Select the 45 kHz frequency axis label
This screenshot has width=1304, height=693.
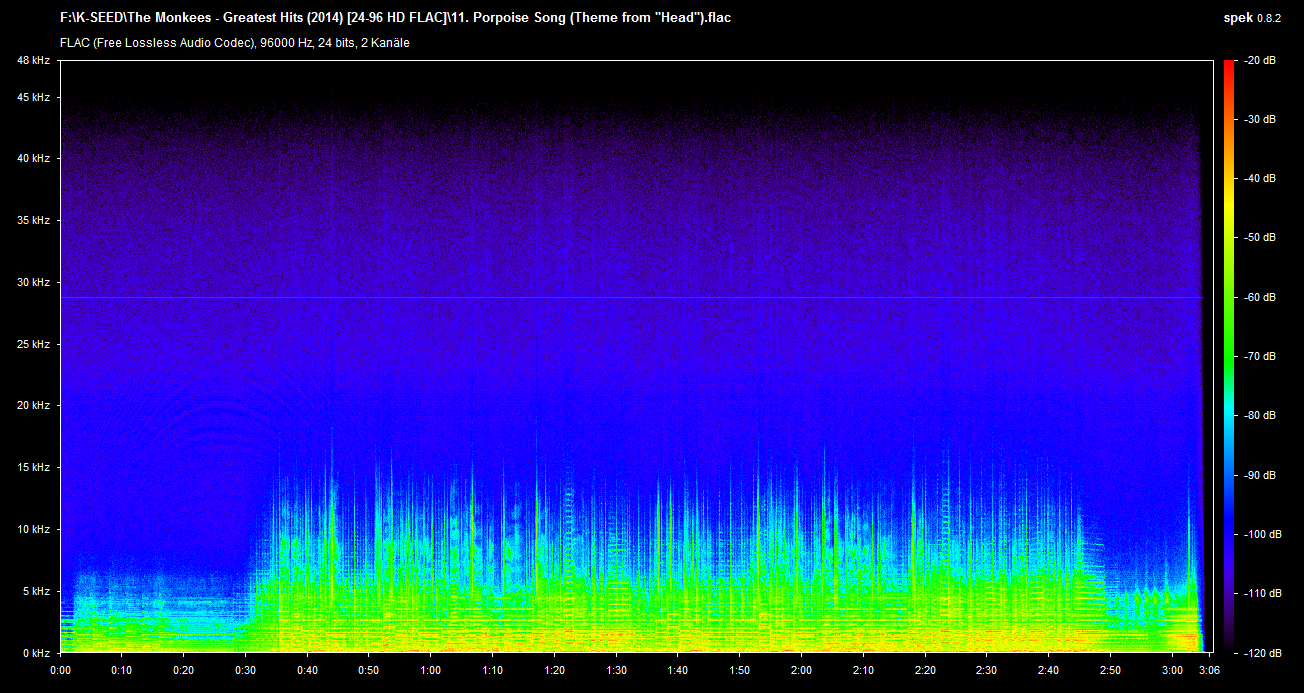click(33, 98)
